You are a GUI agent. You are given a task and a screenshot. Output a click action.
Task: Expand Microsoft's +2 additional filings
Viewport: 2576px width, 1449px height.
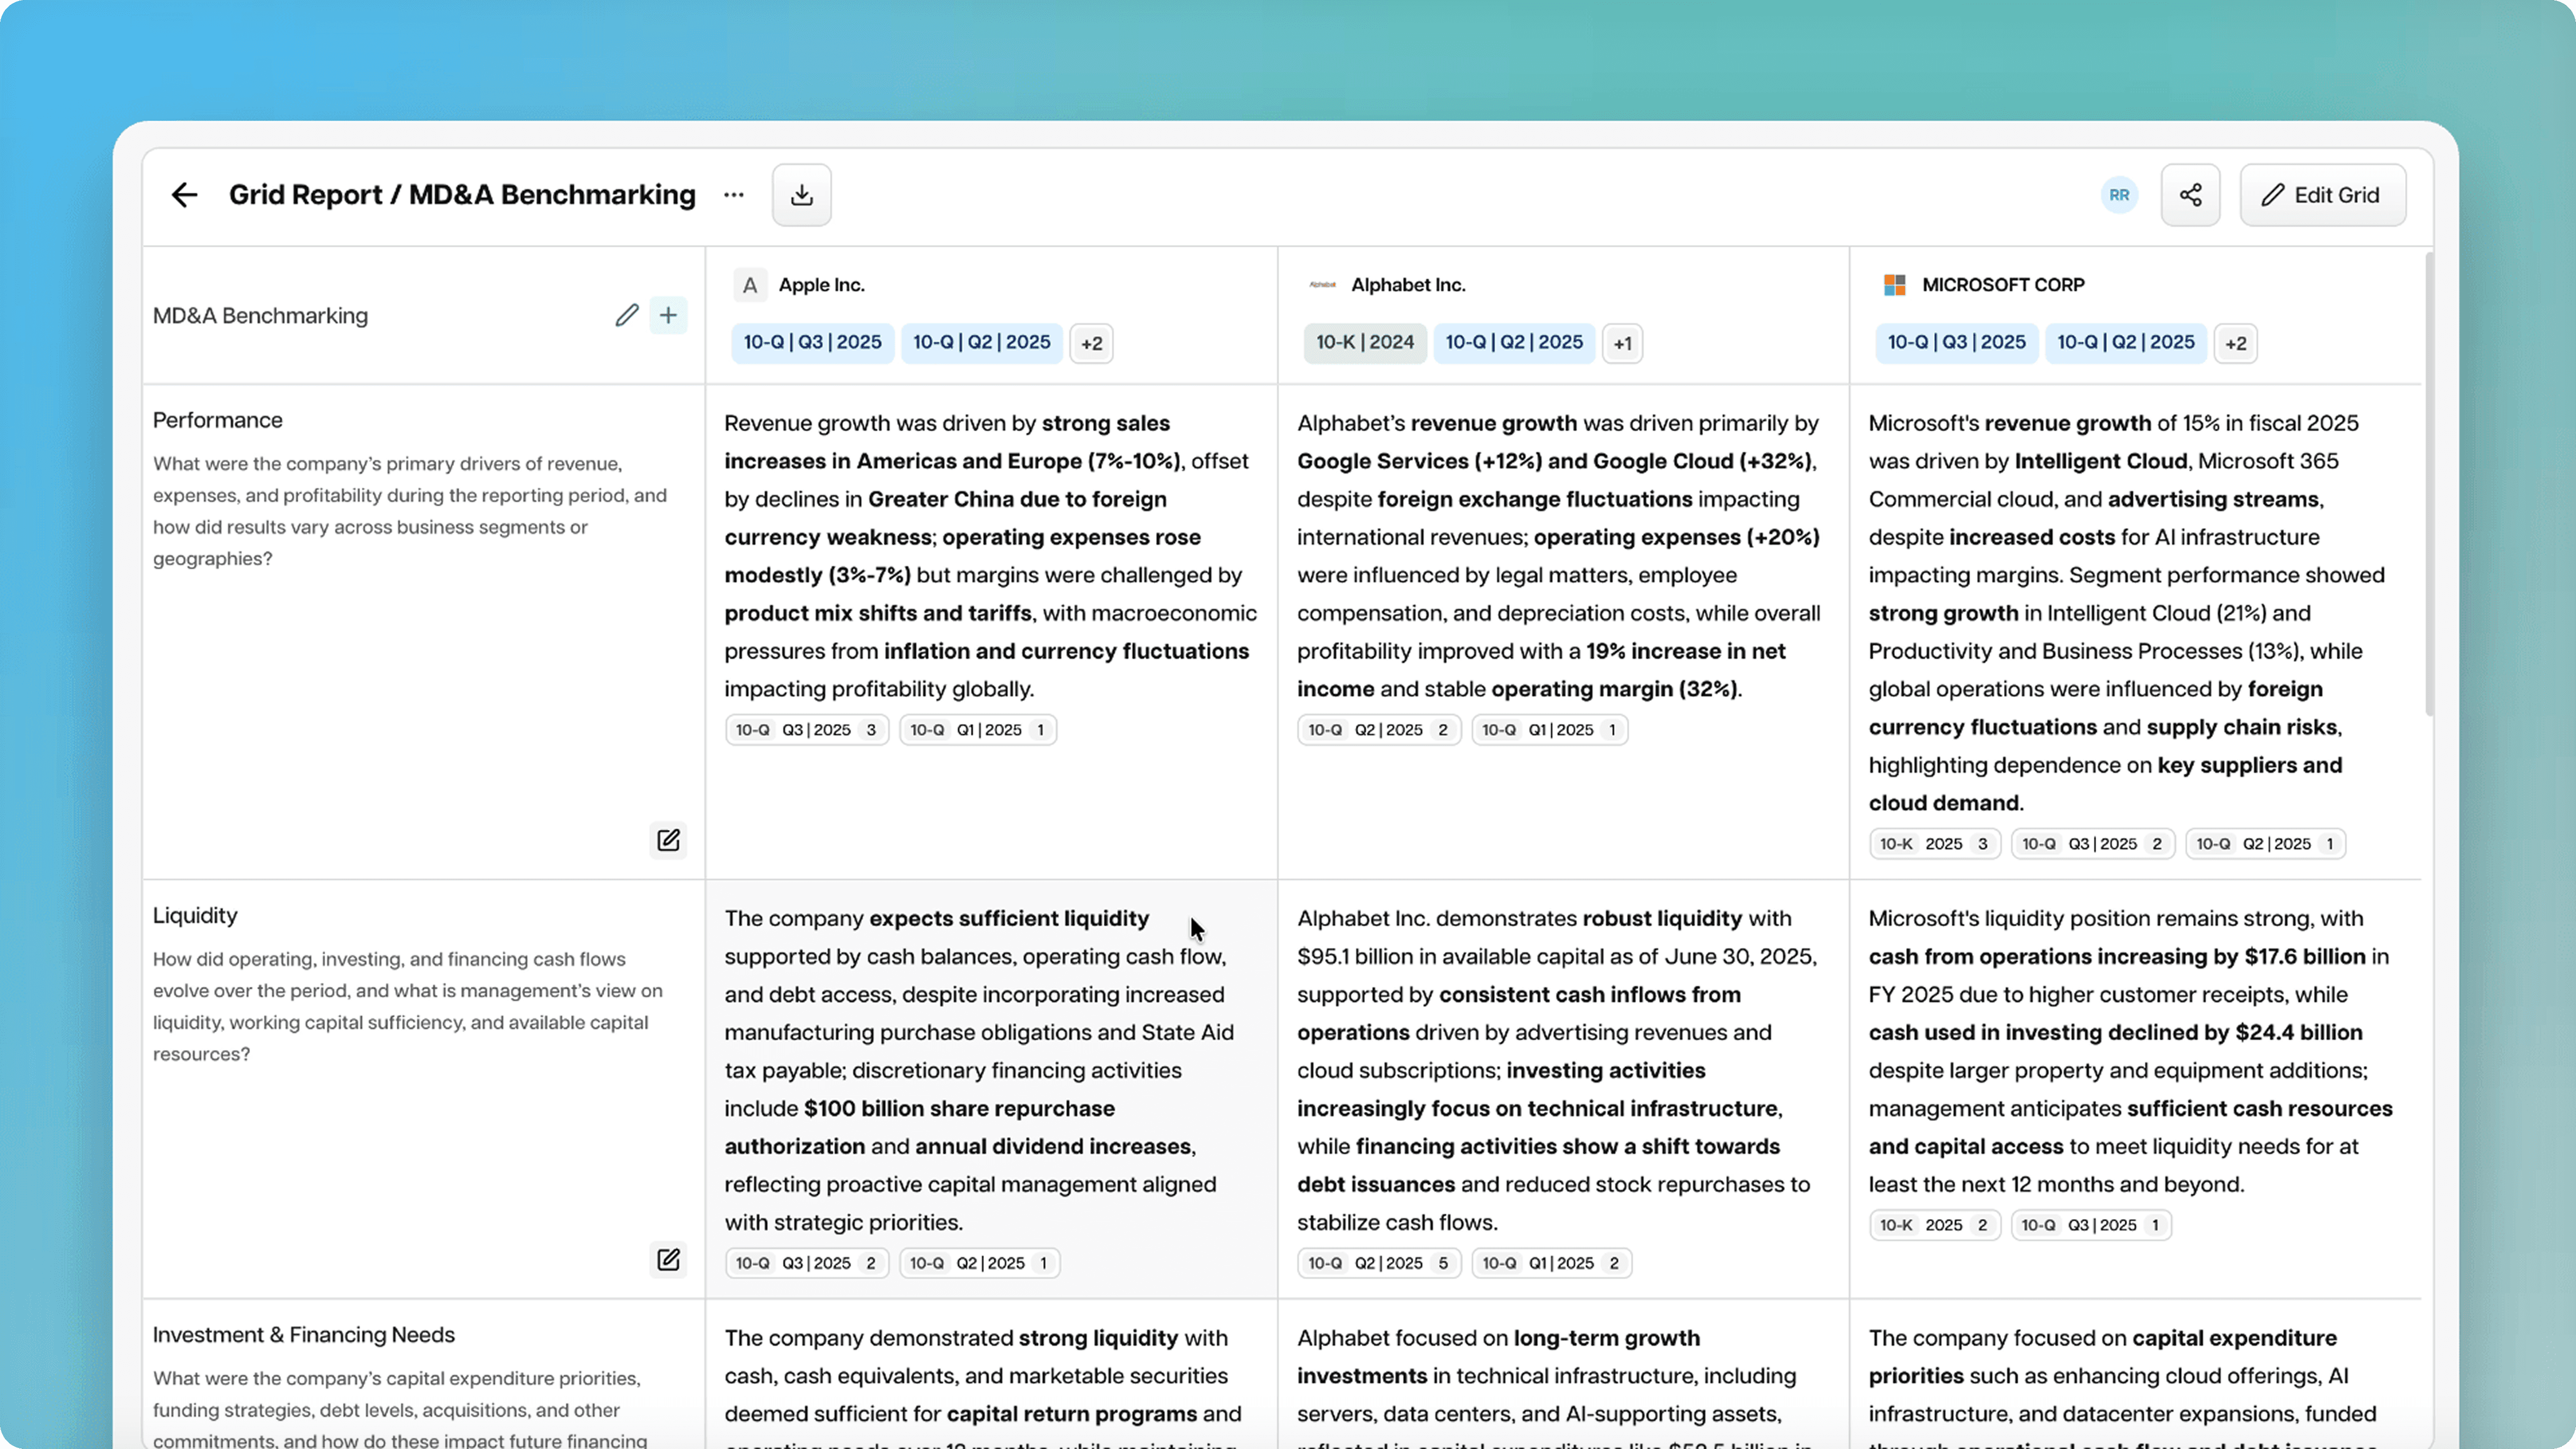[x=2235, y=344]
